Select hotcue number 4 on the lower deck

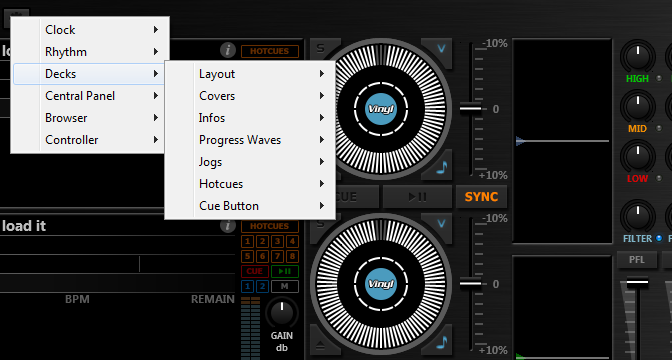292,241
